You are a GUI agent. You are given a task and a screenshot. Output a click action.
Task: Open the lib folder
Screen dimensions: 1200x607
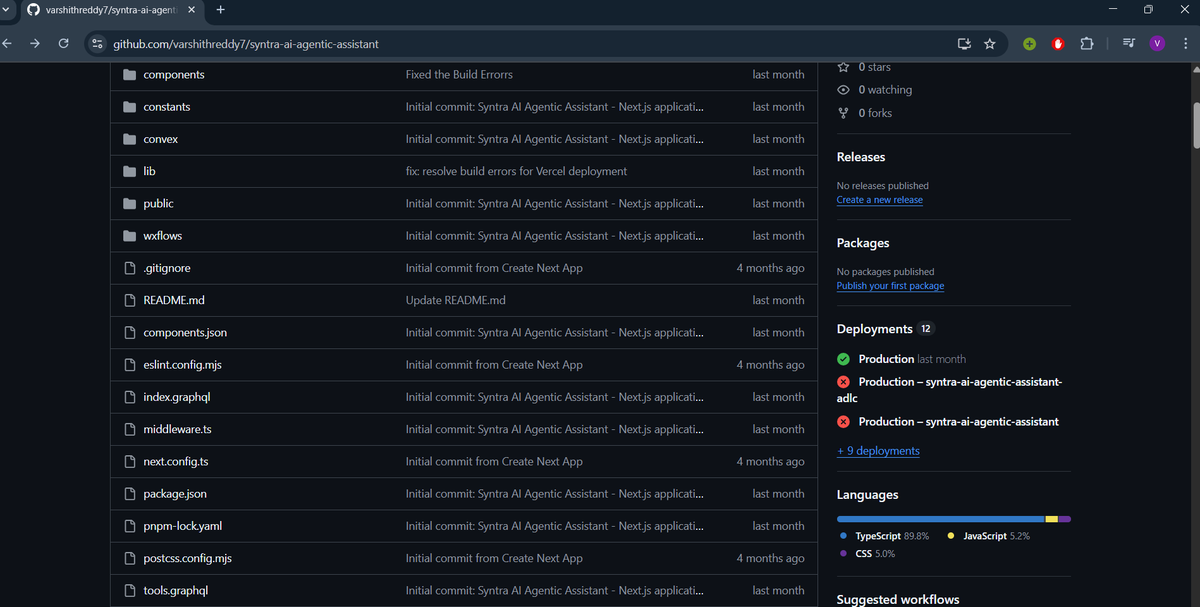(x=149, y=171)
